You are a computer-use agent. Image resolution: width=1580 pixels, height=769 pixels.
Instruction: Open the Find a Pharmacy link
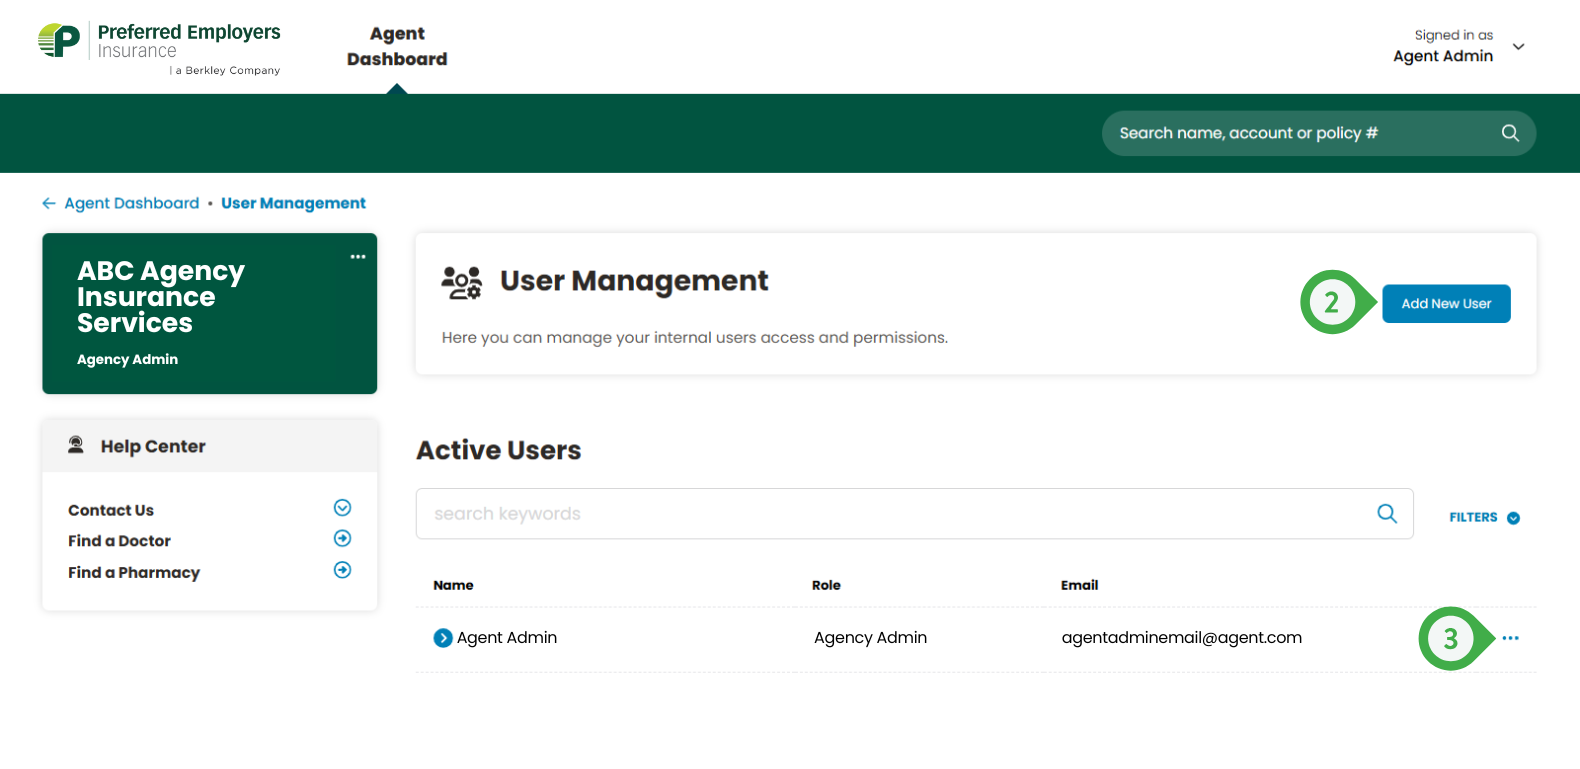pyautogui.click(x=134, y=573)
